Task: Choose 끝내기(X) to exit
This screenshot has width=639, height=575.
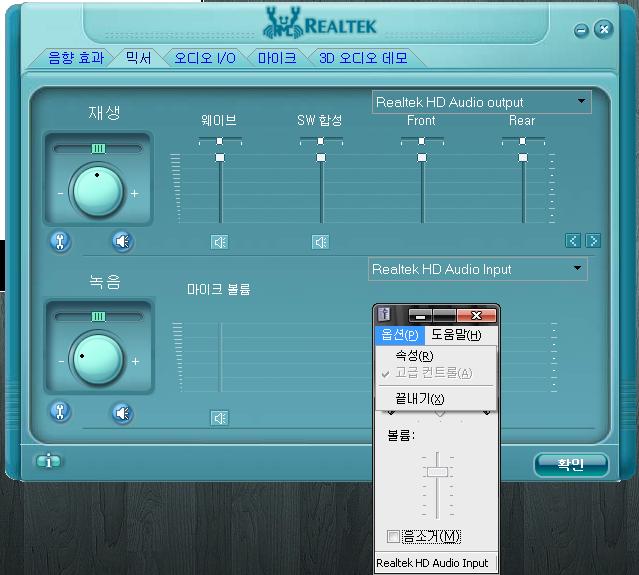Action: coord(436,398)
